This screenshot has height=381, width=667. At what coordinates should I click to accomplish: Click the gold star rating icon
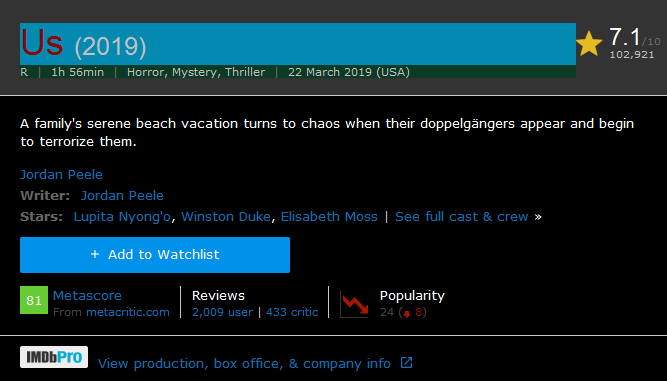pos(589,43)
